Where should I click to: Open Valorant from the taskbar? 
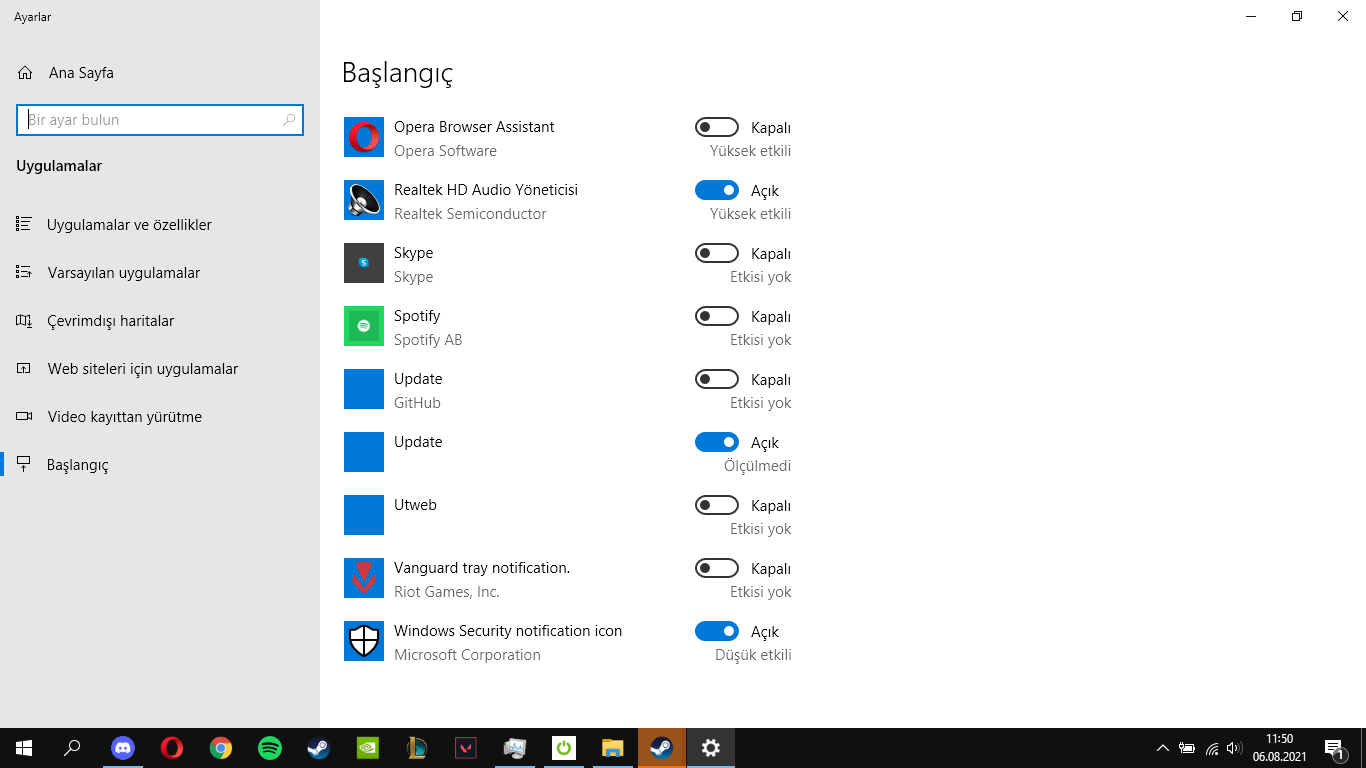[x=466, y=748]
